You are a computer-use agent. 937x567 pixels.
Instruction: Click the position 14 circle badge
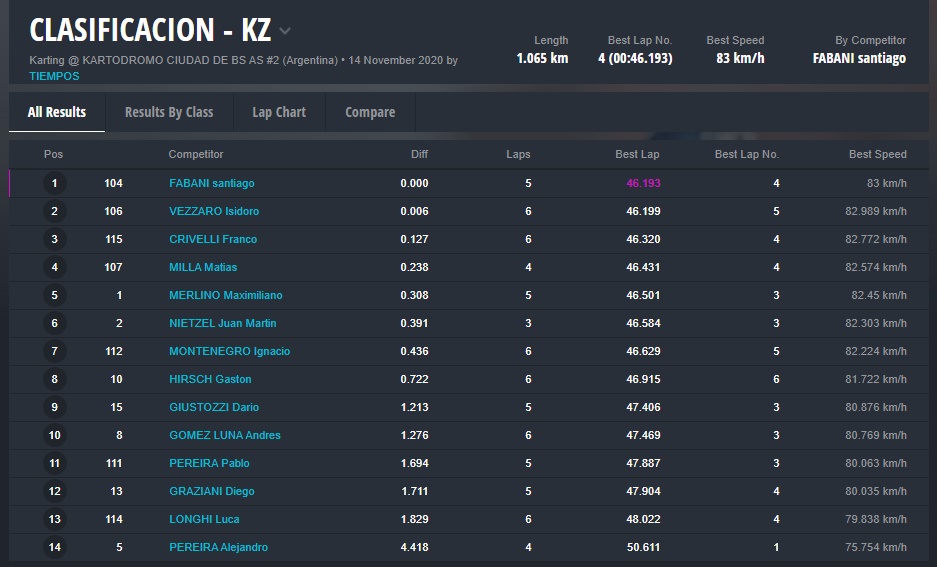[54, 547]
